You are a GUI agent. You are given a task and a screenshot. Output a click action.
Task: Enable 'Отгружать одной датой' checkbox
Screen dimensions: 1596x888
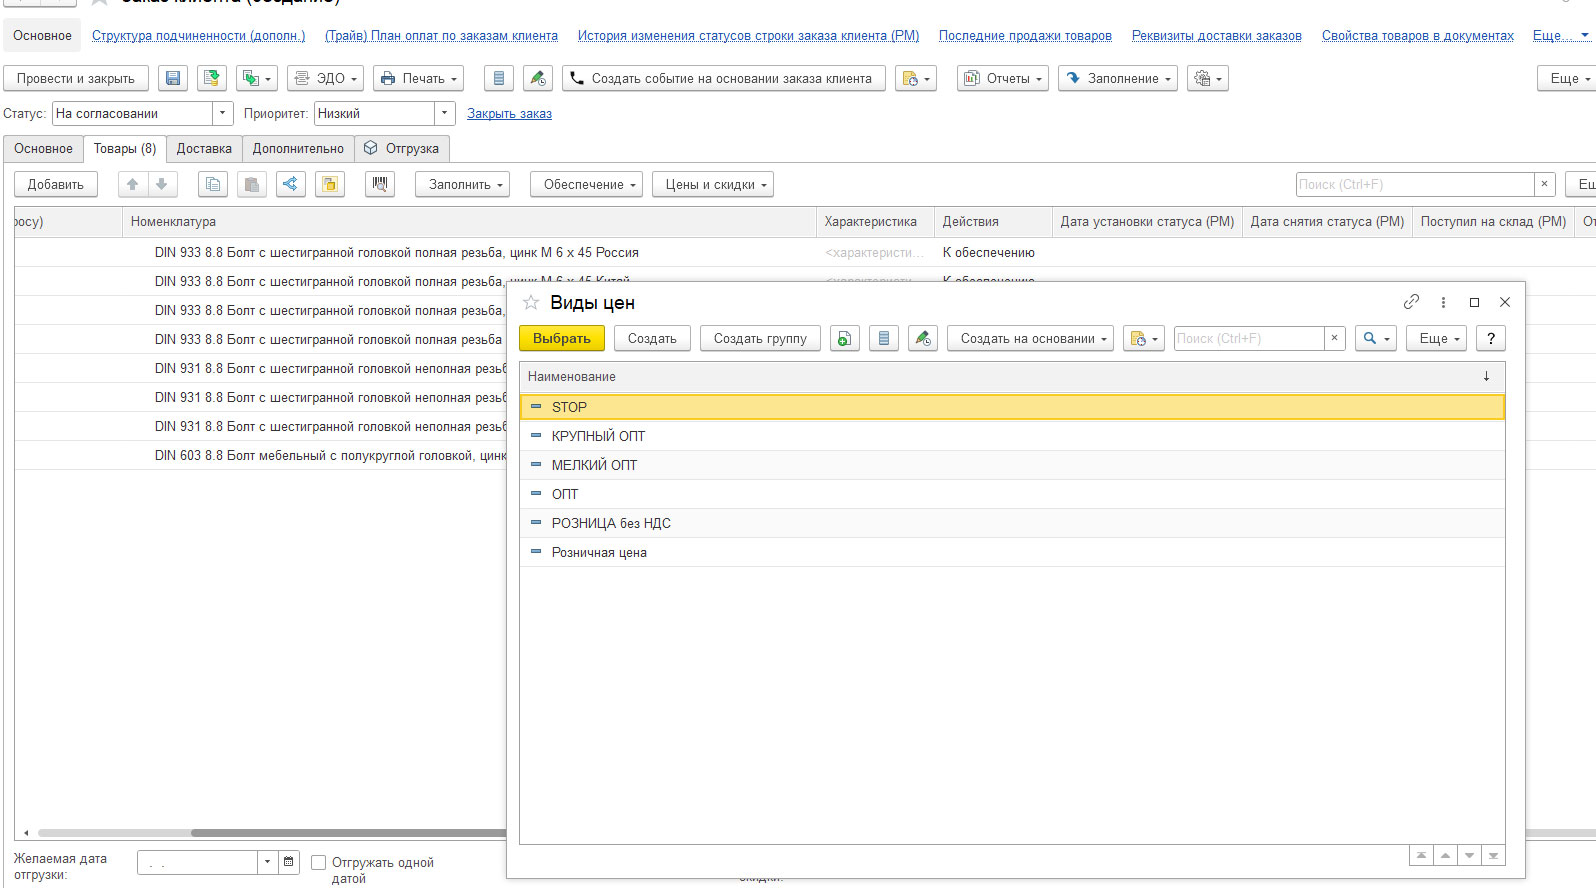coord(319,862)
